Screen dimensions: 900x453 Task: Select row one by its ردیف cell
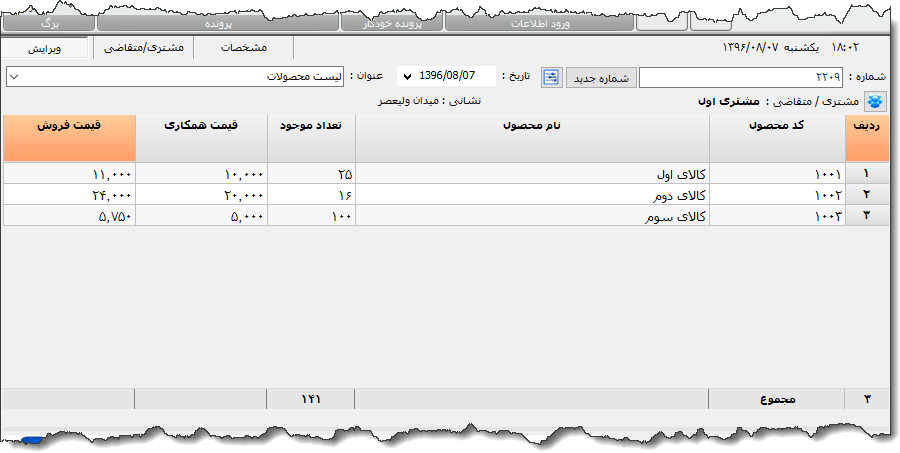866,174
